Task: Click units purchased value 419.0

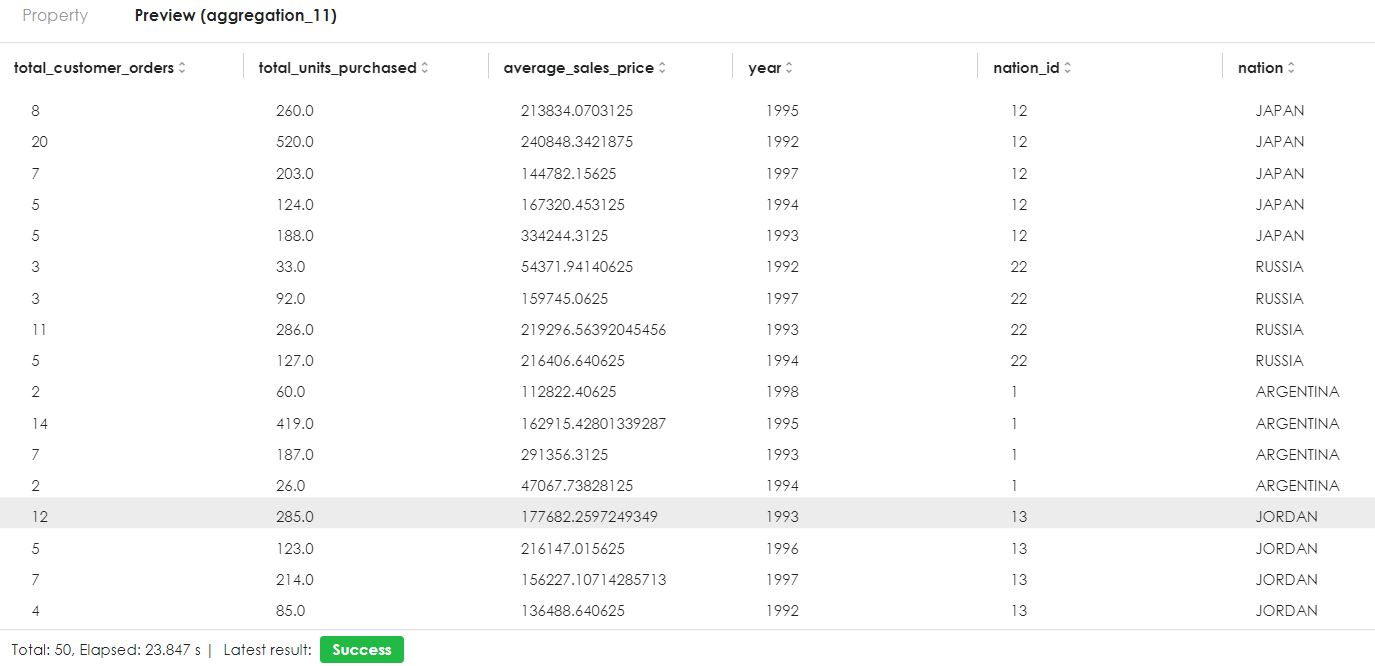Action: point(295,424)
